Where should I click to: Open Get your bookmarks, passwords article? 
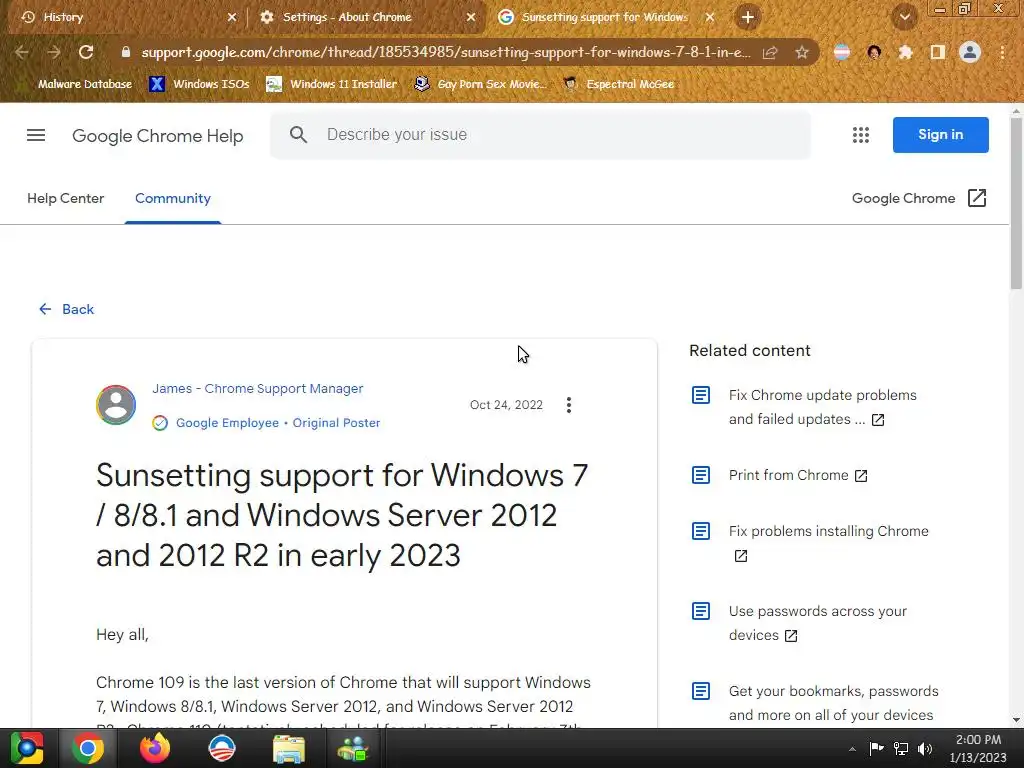[833, 703]
